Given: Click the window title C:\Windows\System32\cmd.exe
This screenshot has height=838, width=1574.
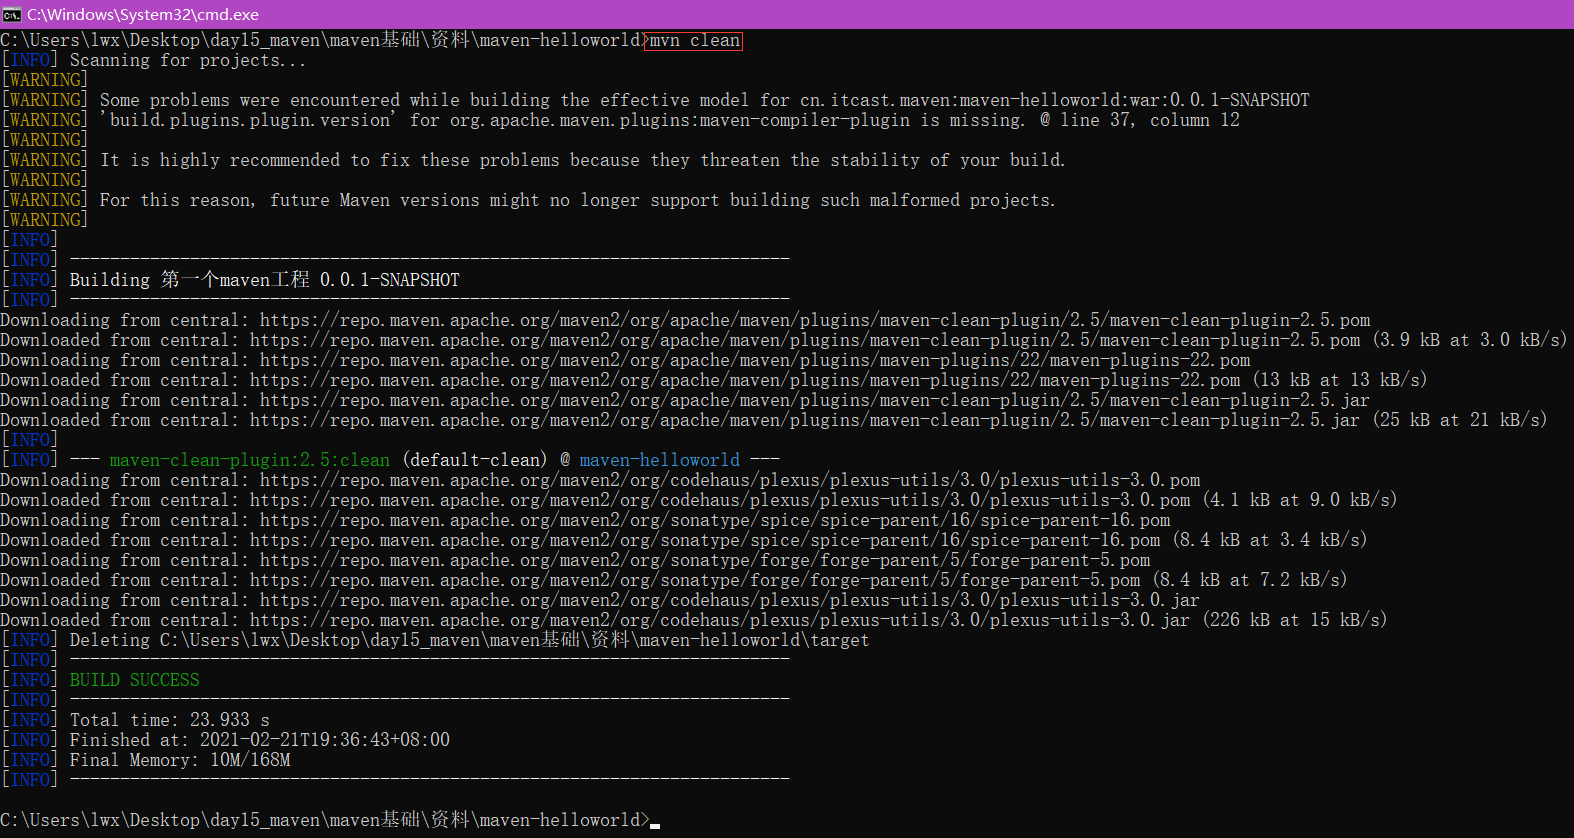Looking at the screenshot, I should tap(143, 14).
